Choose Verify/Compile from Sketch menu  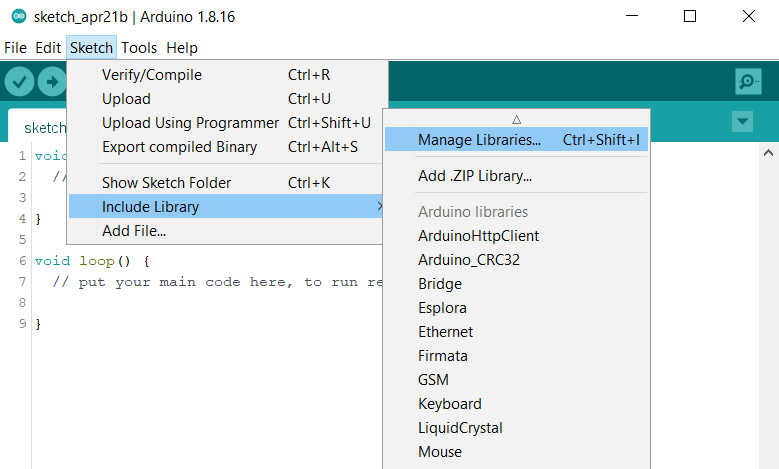[x=228, y=75]
